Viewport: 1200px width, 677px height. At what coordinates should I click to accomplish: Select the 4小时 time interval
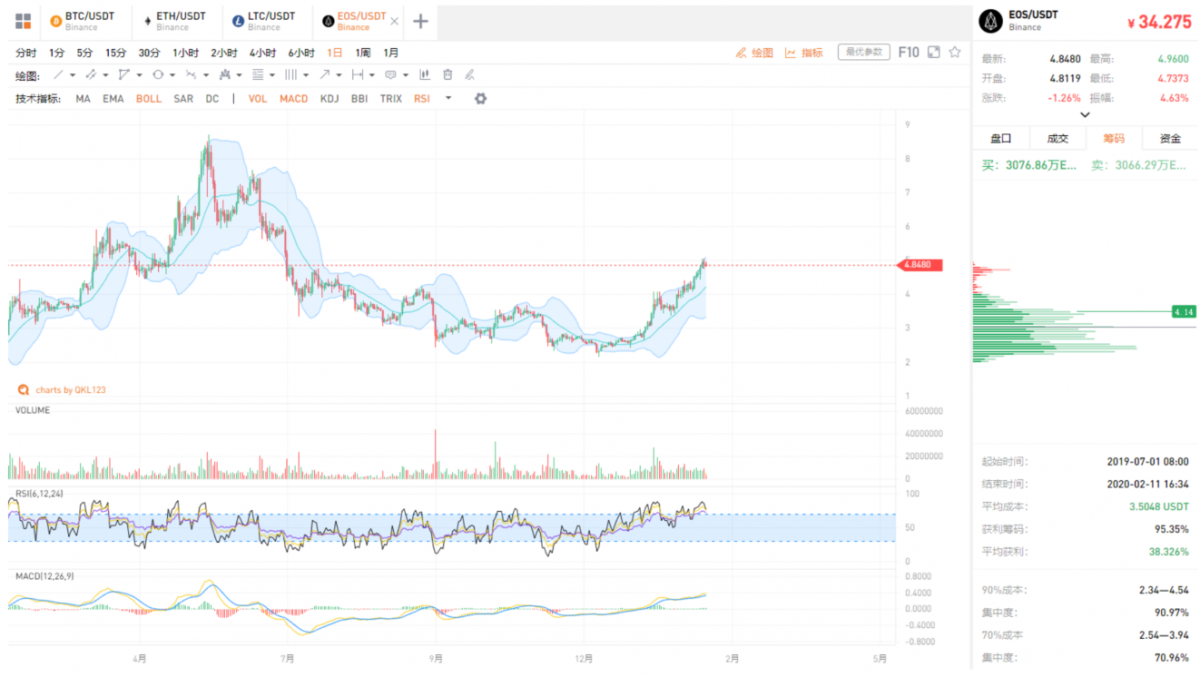pyautogui.click(x=263, y=52)
